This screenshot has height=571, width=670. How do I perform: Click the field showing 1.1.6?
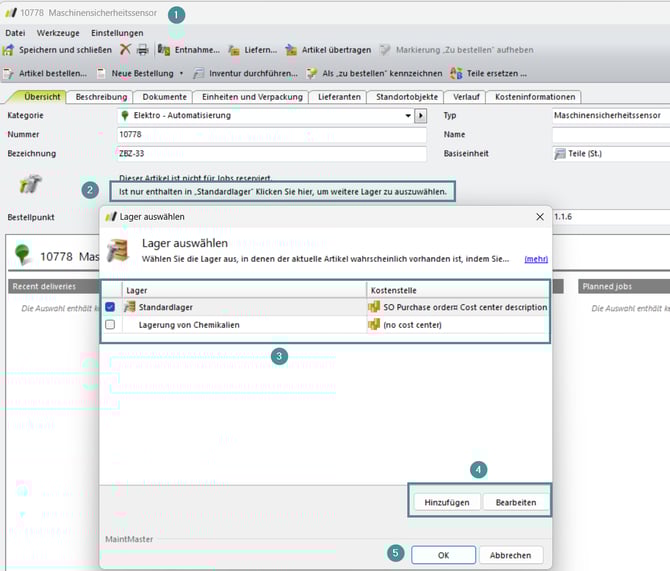tap(611, 217)
